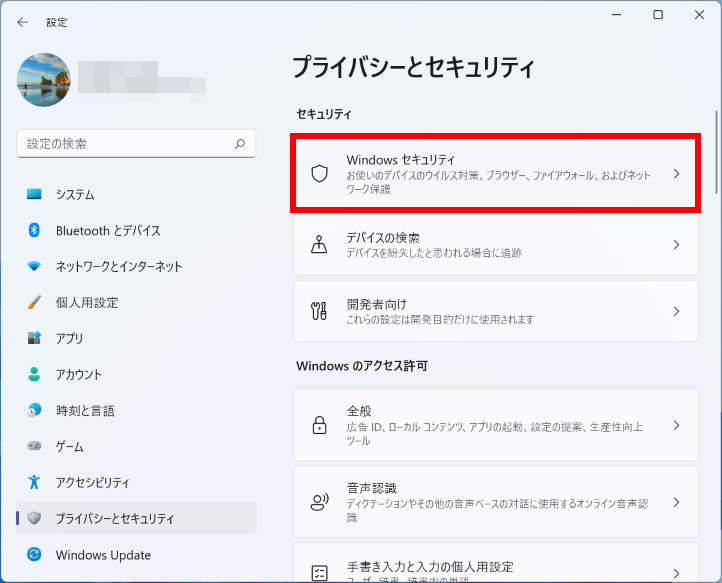This screenshot has height=583, width=722.
Task: Click the speech icon for 音声認識
Action: pos(319,502)
